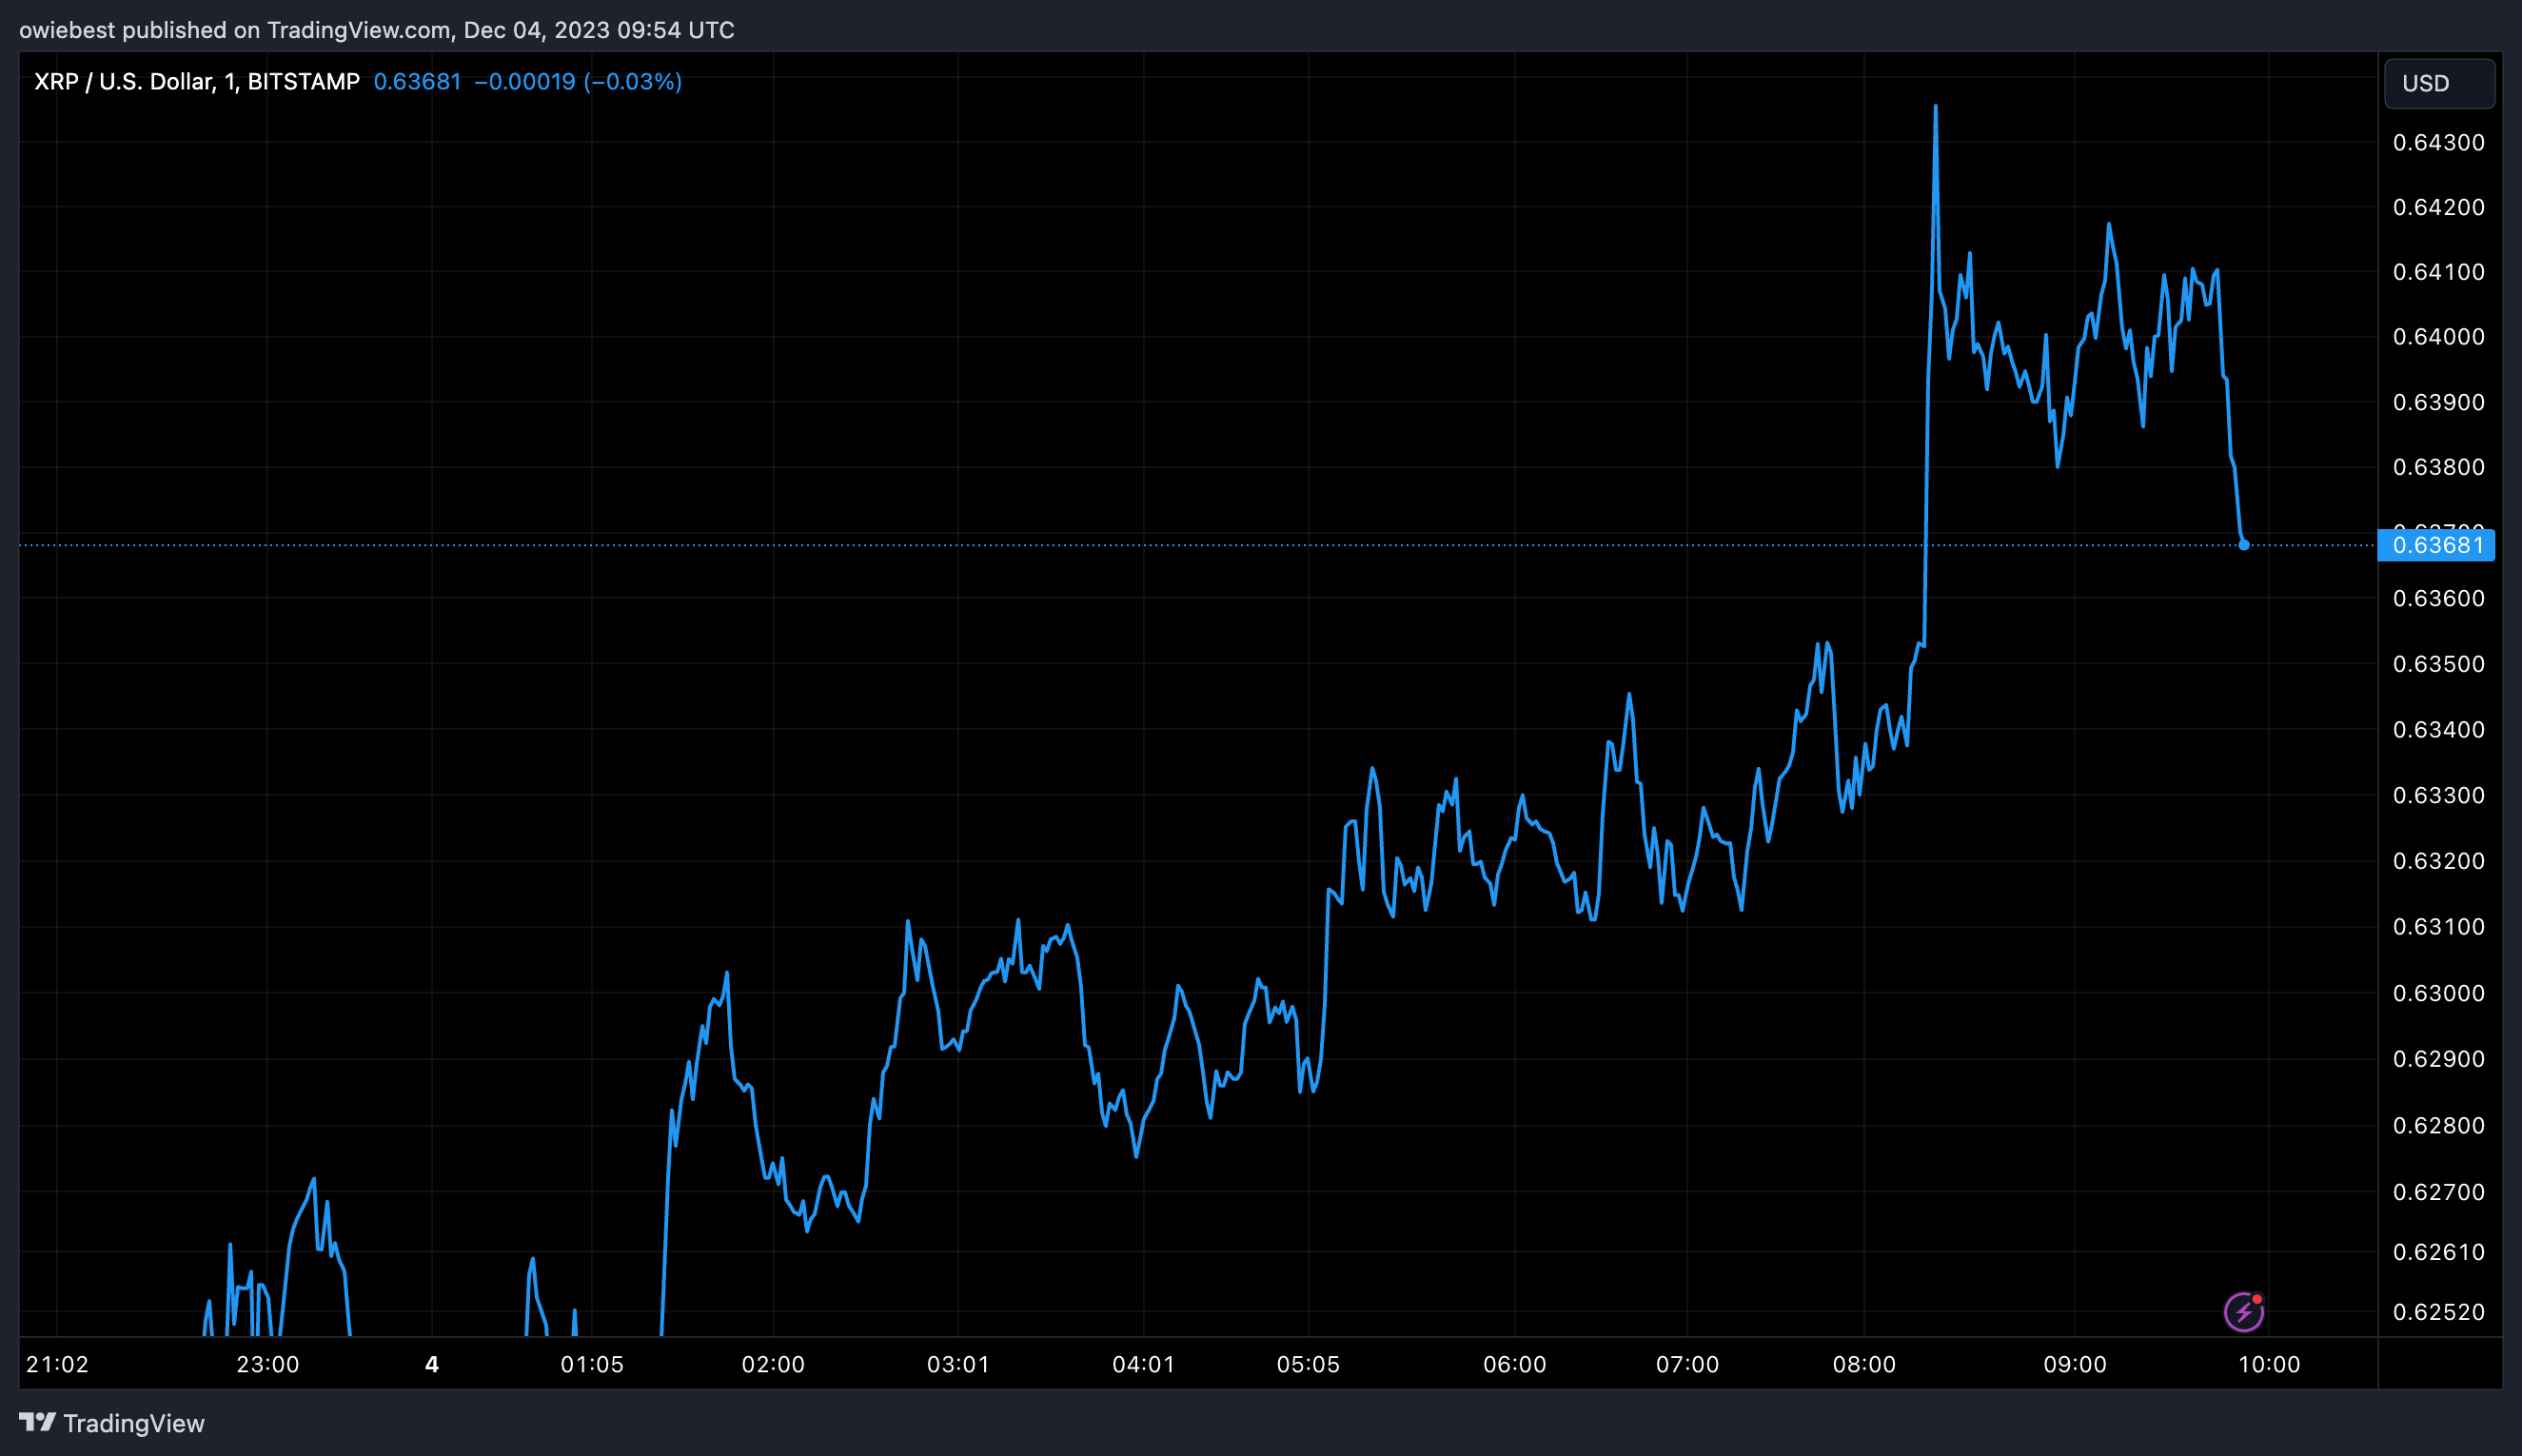
Task: Click the 0.62520 price axis label
Action: [x=2438, y=1312]
